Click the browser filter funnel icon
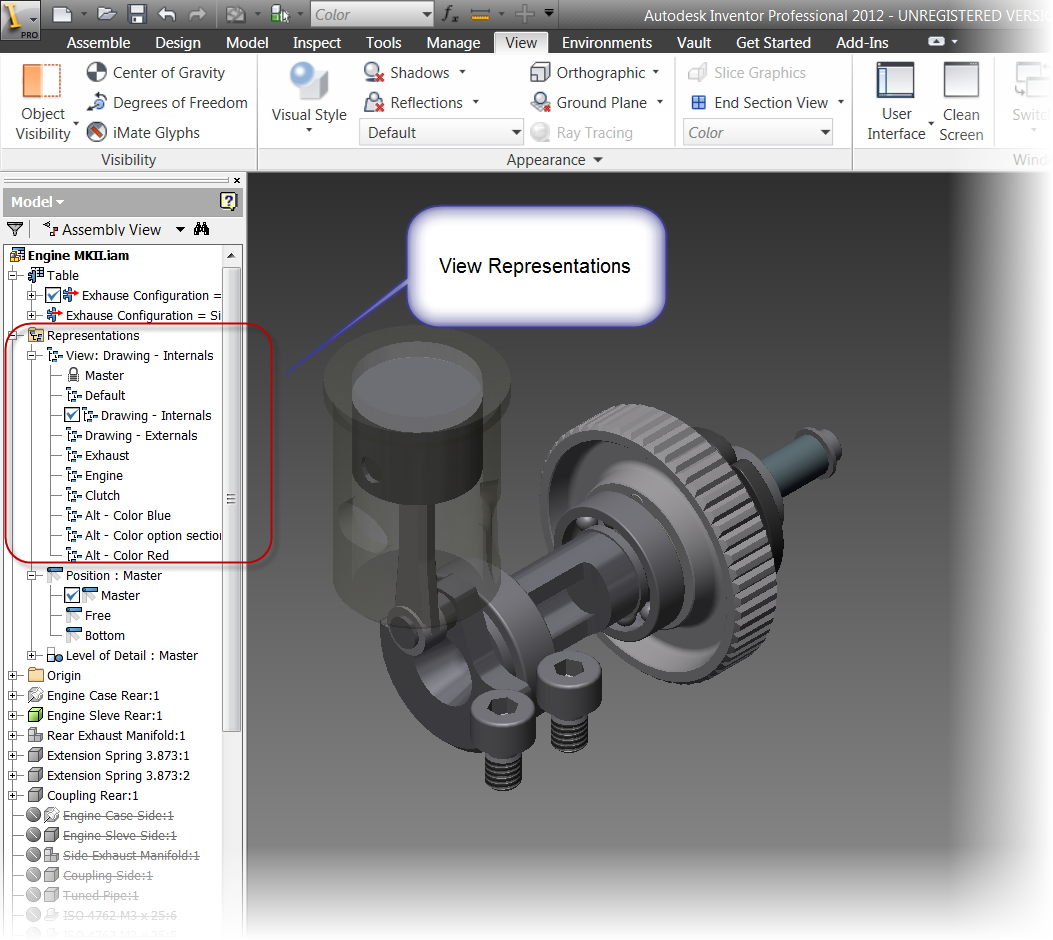This screenshot has width=1053, height=940. click(15, 230)
